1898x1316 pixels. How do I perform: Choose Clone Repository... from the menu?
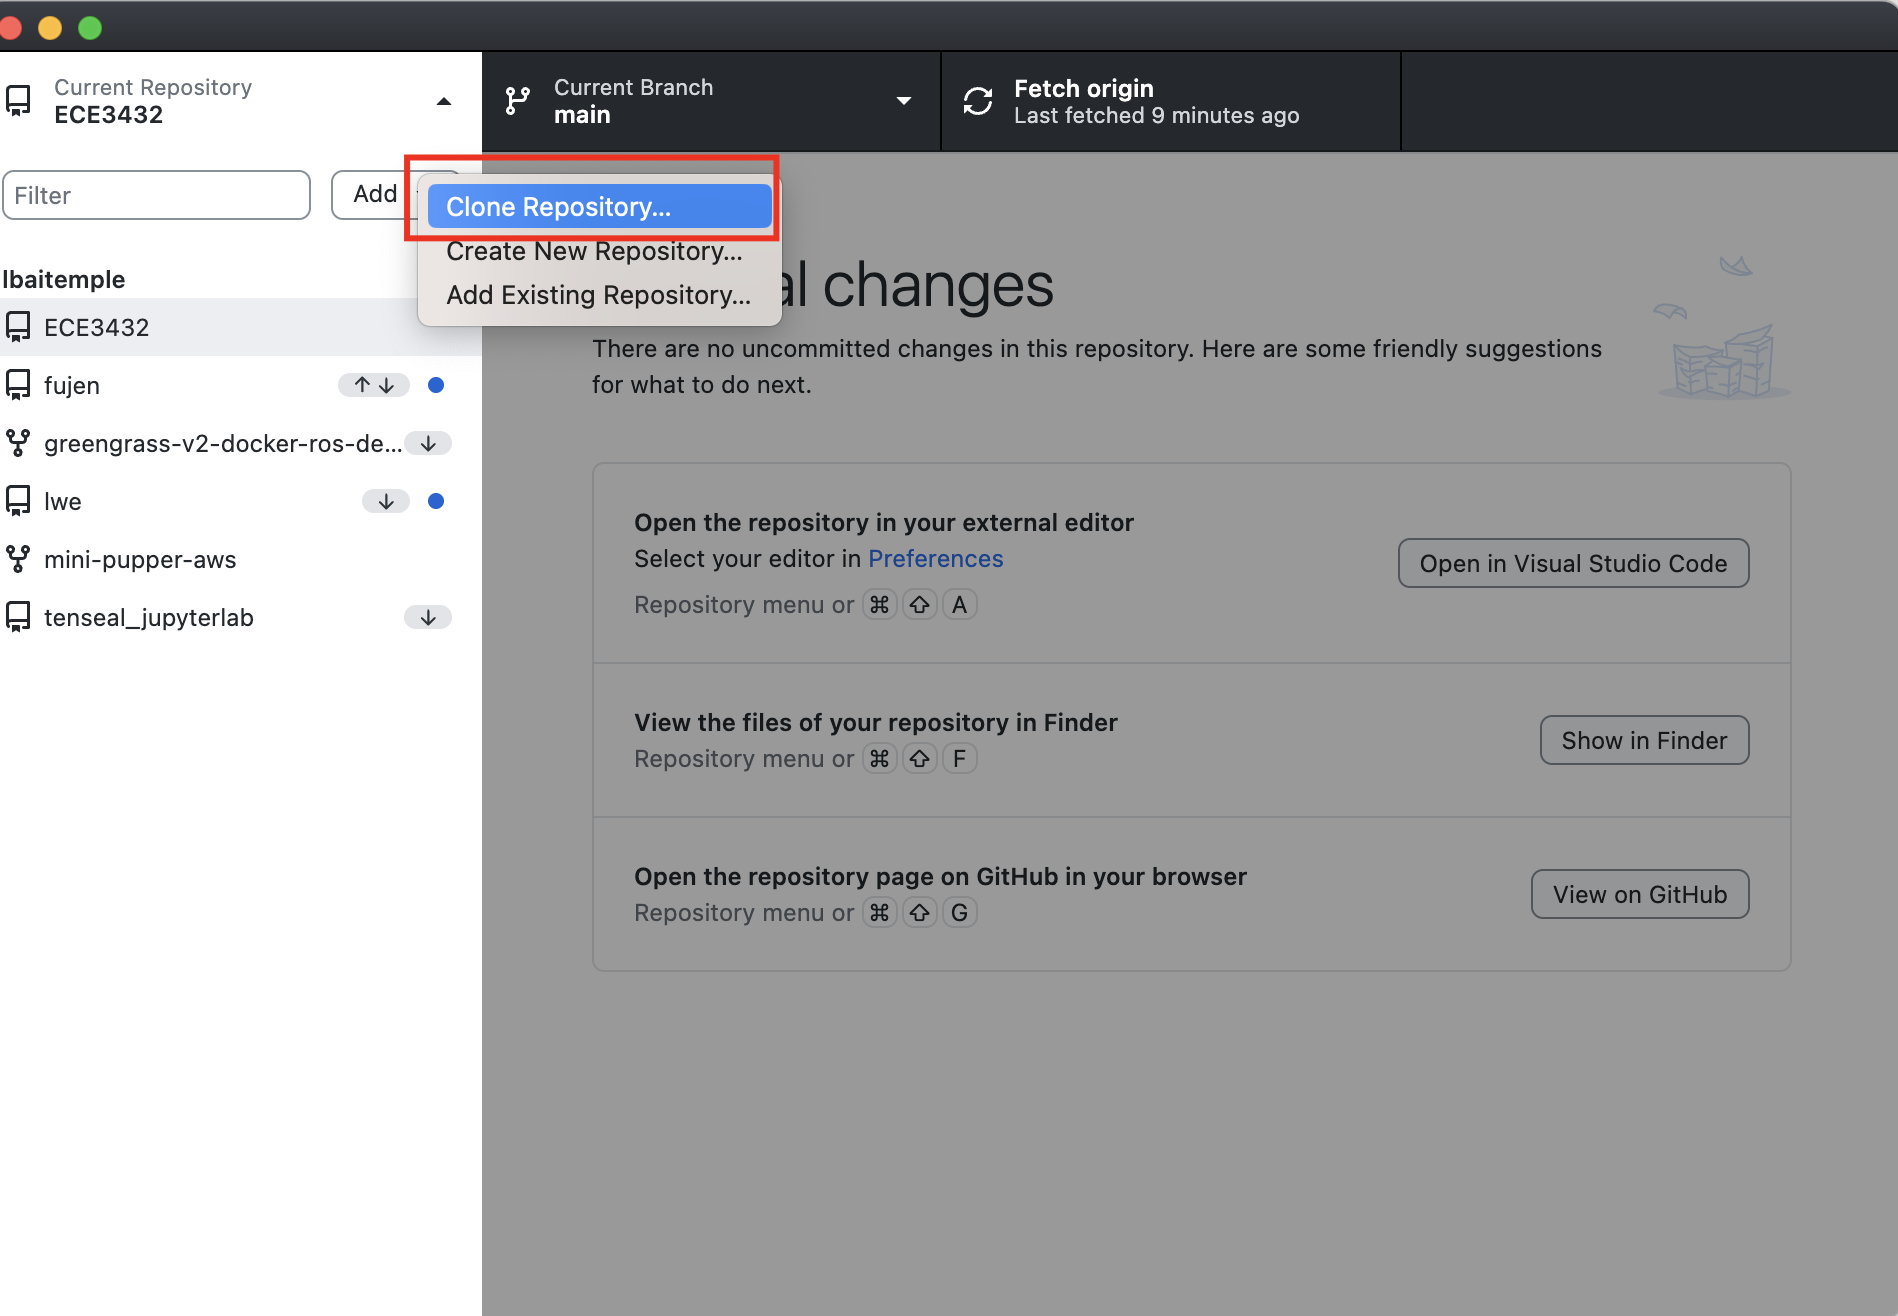pyautogui.click(x=598, y=207)
